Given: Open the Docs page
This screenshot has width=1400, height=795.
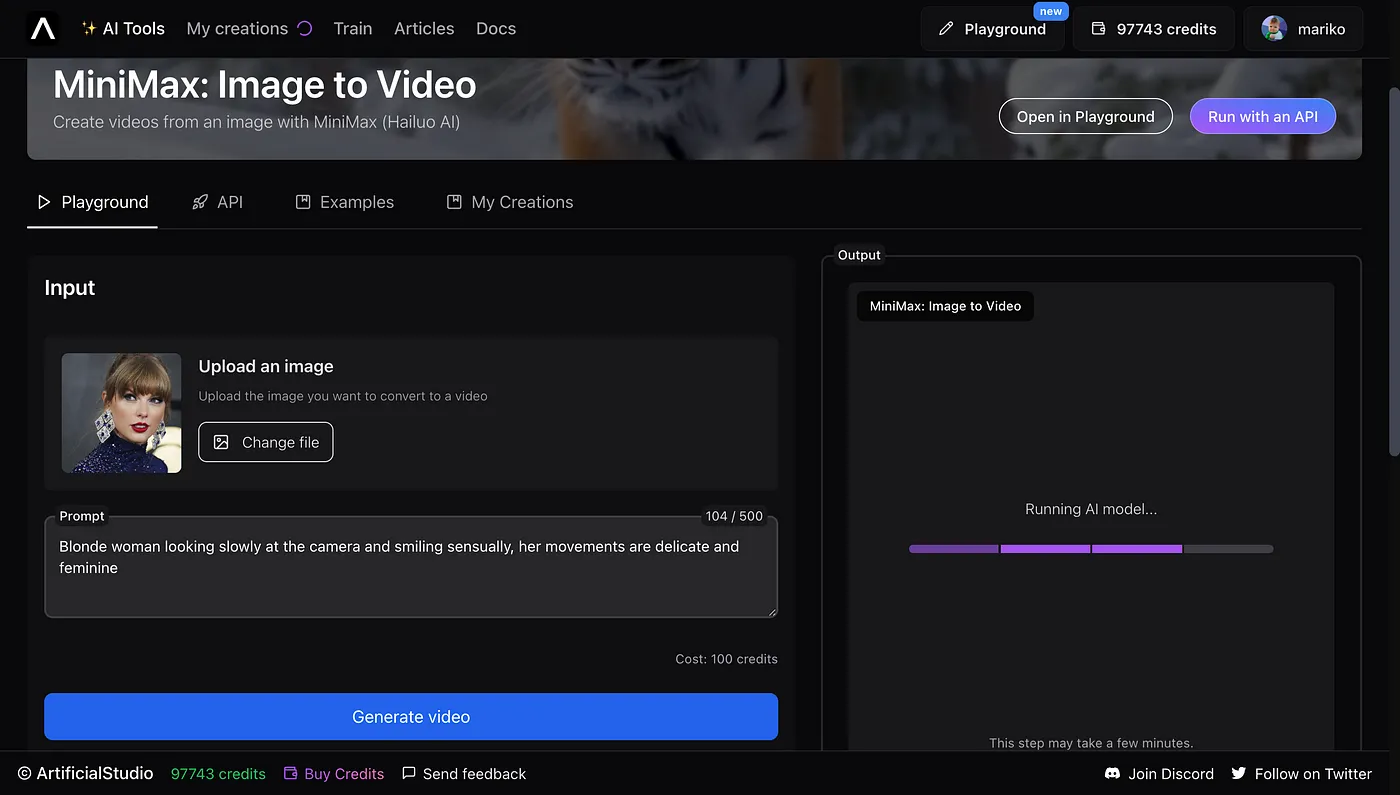Looking at the screenshot, I should 496,28.
